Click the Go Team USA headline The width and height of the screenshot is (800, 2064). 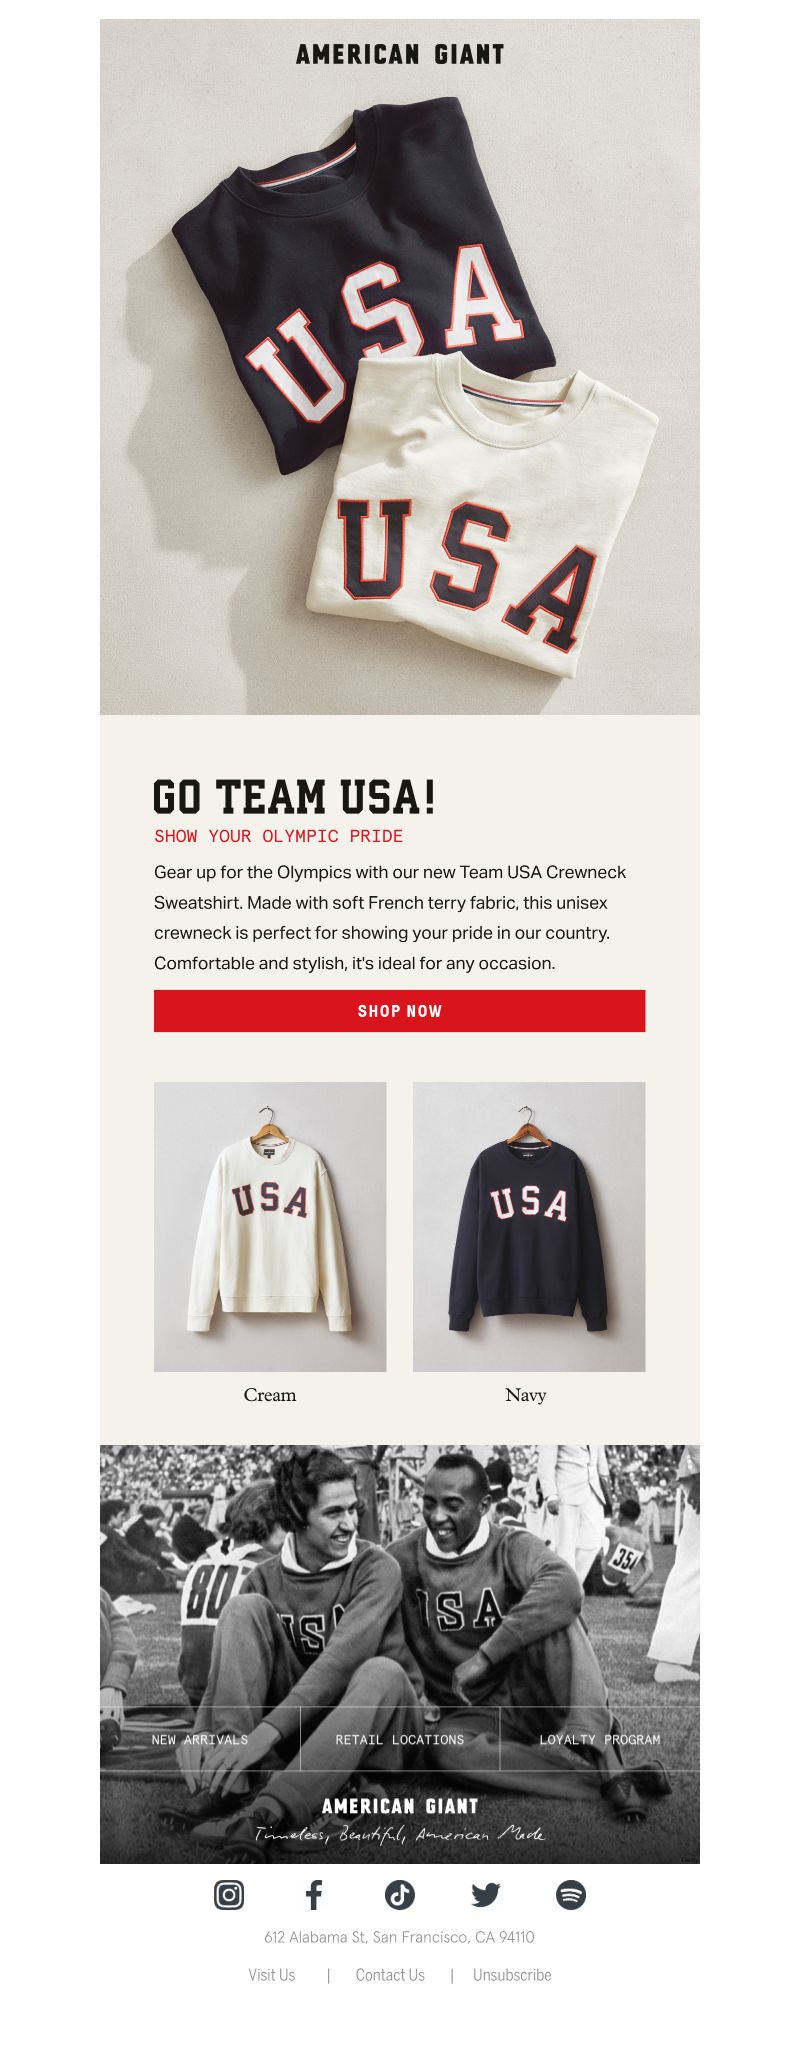coord(295,797)
